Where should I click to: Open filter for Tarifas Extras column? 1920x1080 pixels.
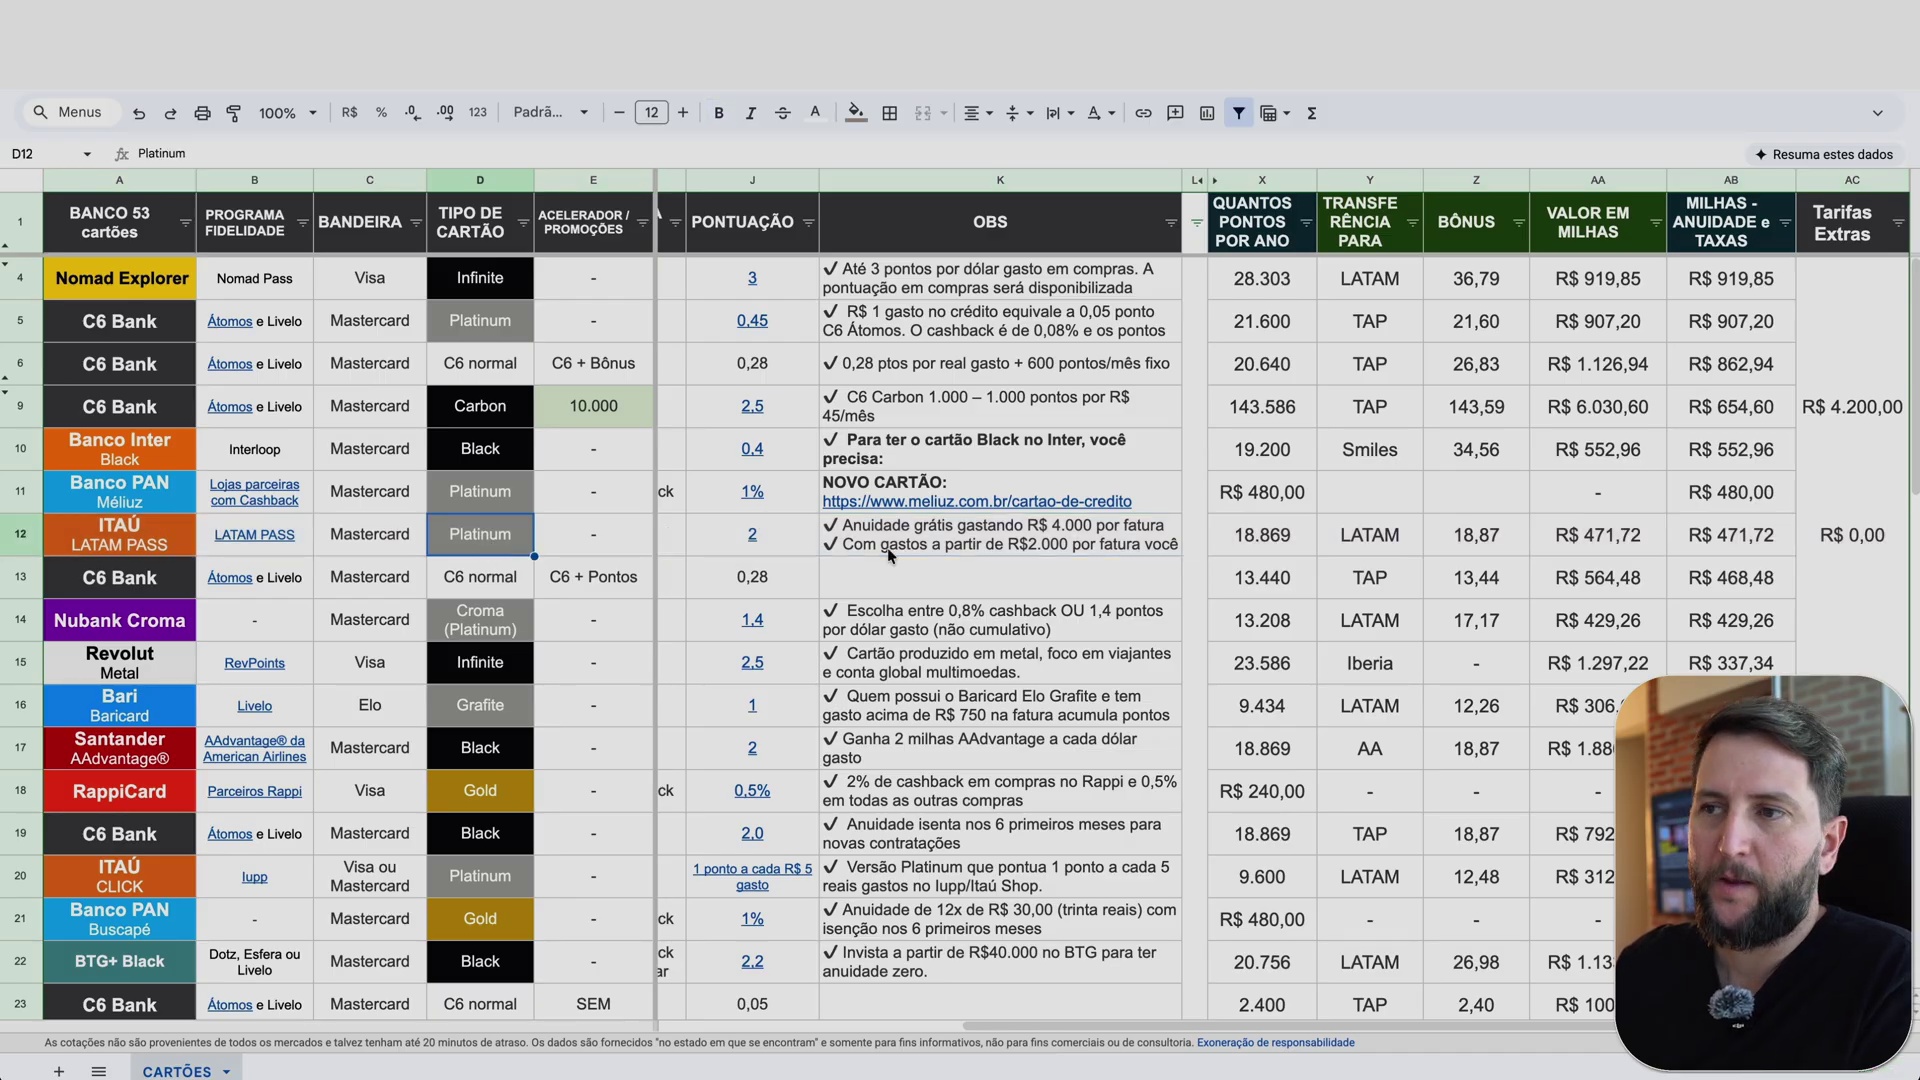(x=1899, y=222)
